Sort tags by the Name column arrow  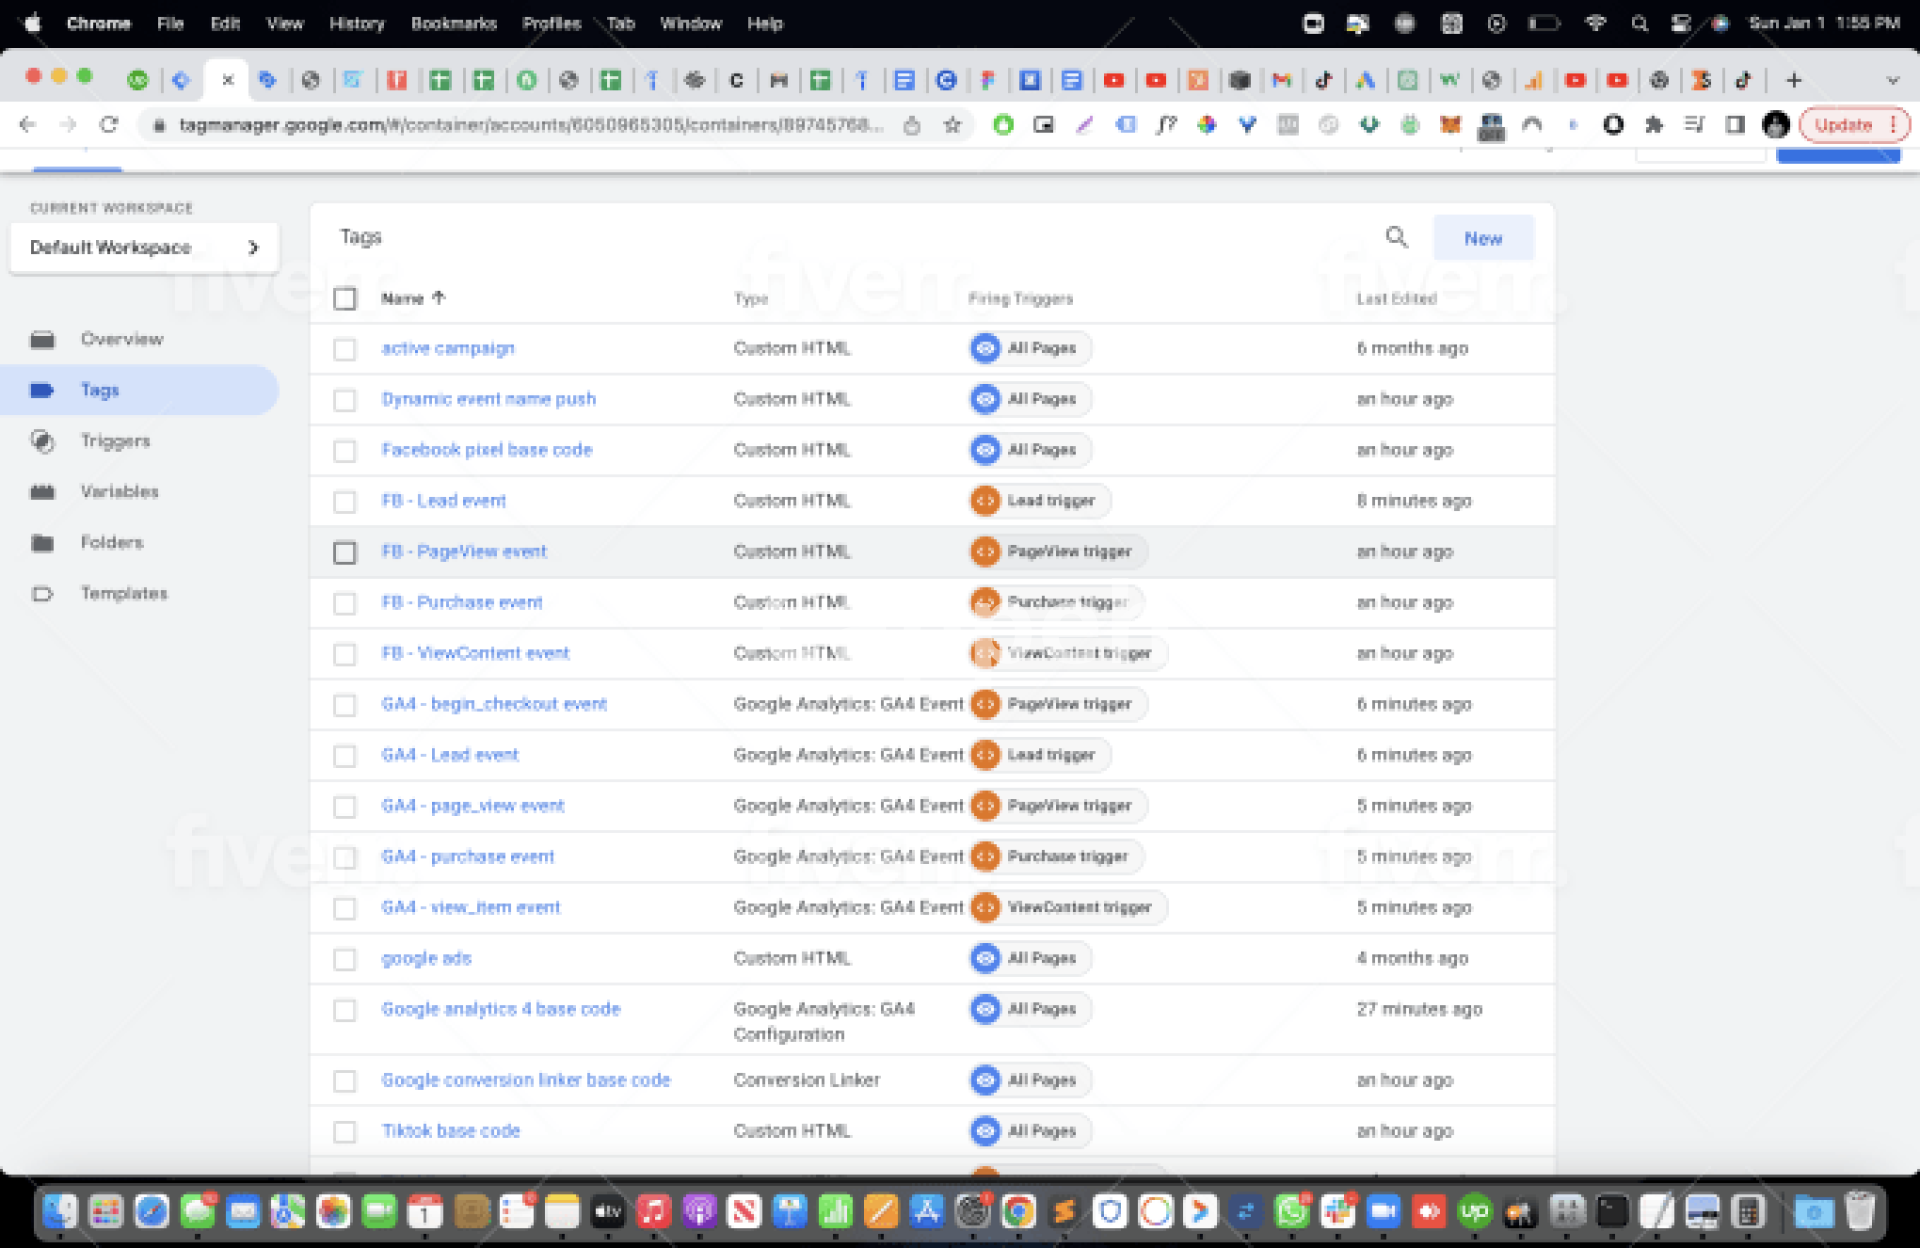point(438,298)
